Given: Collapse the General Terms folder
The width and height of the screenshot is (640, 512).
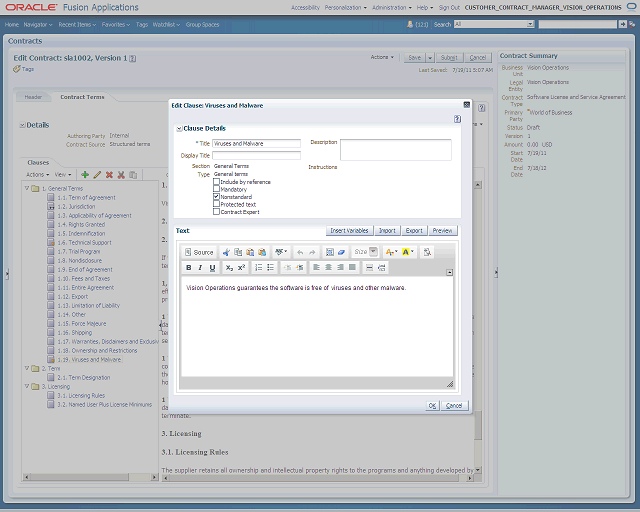Looking at the screenshot, I should click(x=27, y=188).
